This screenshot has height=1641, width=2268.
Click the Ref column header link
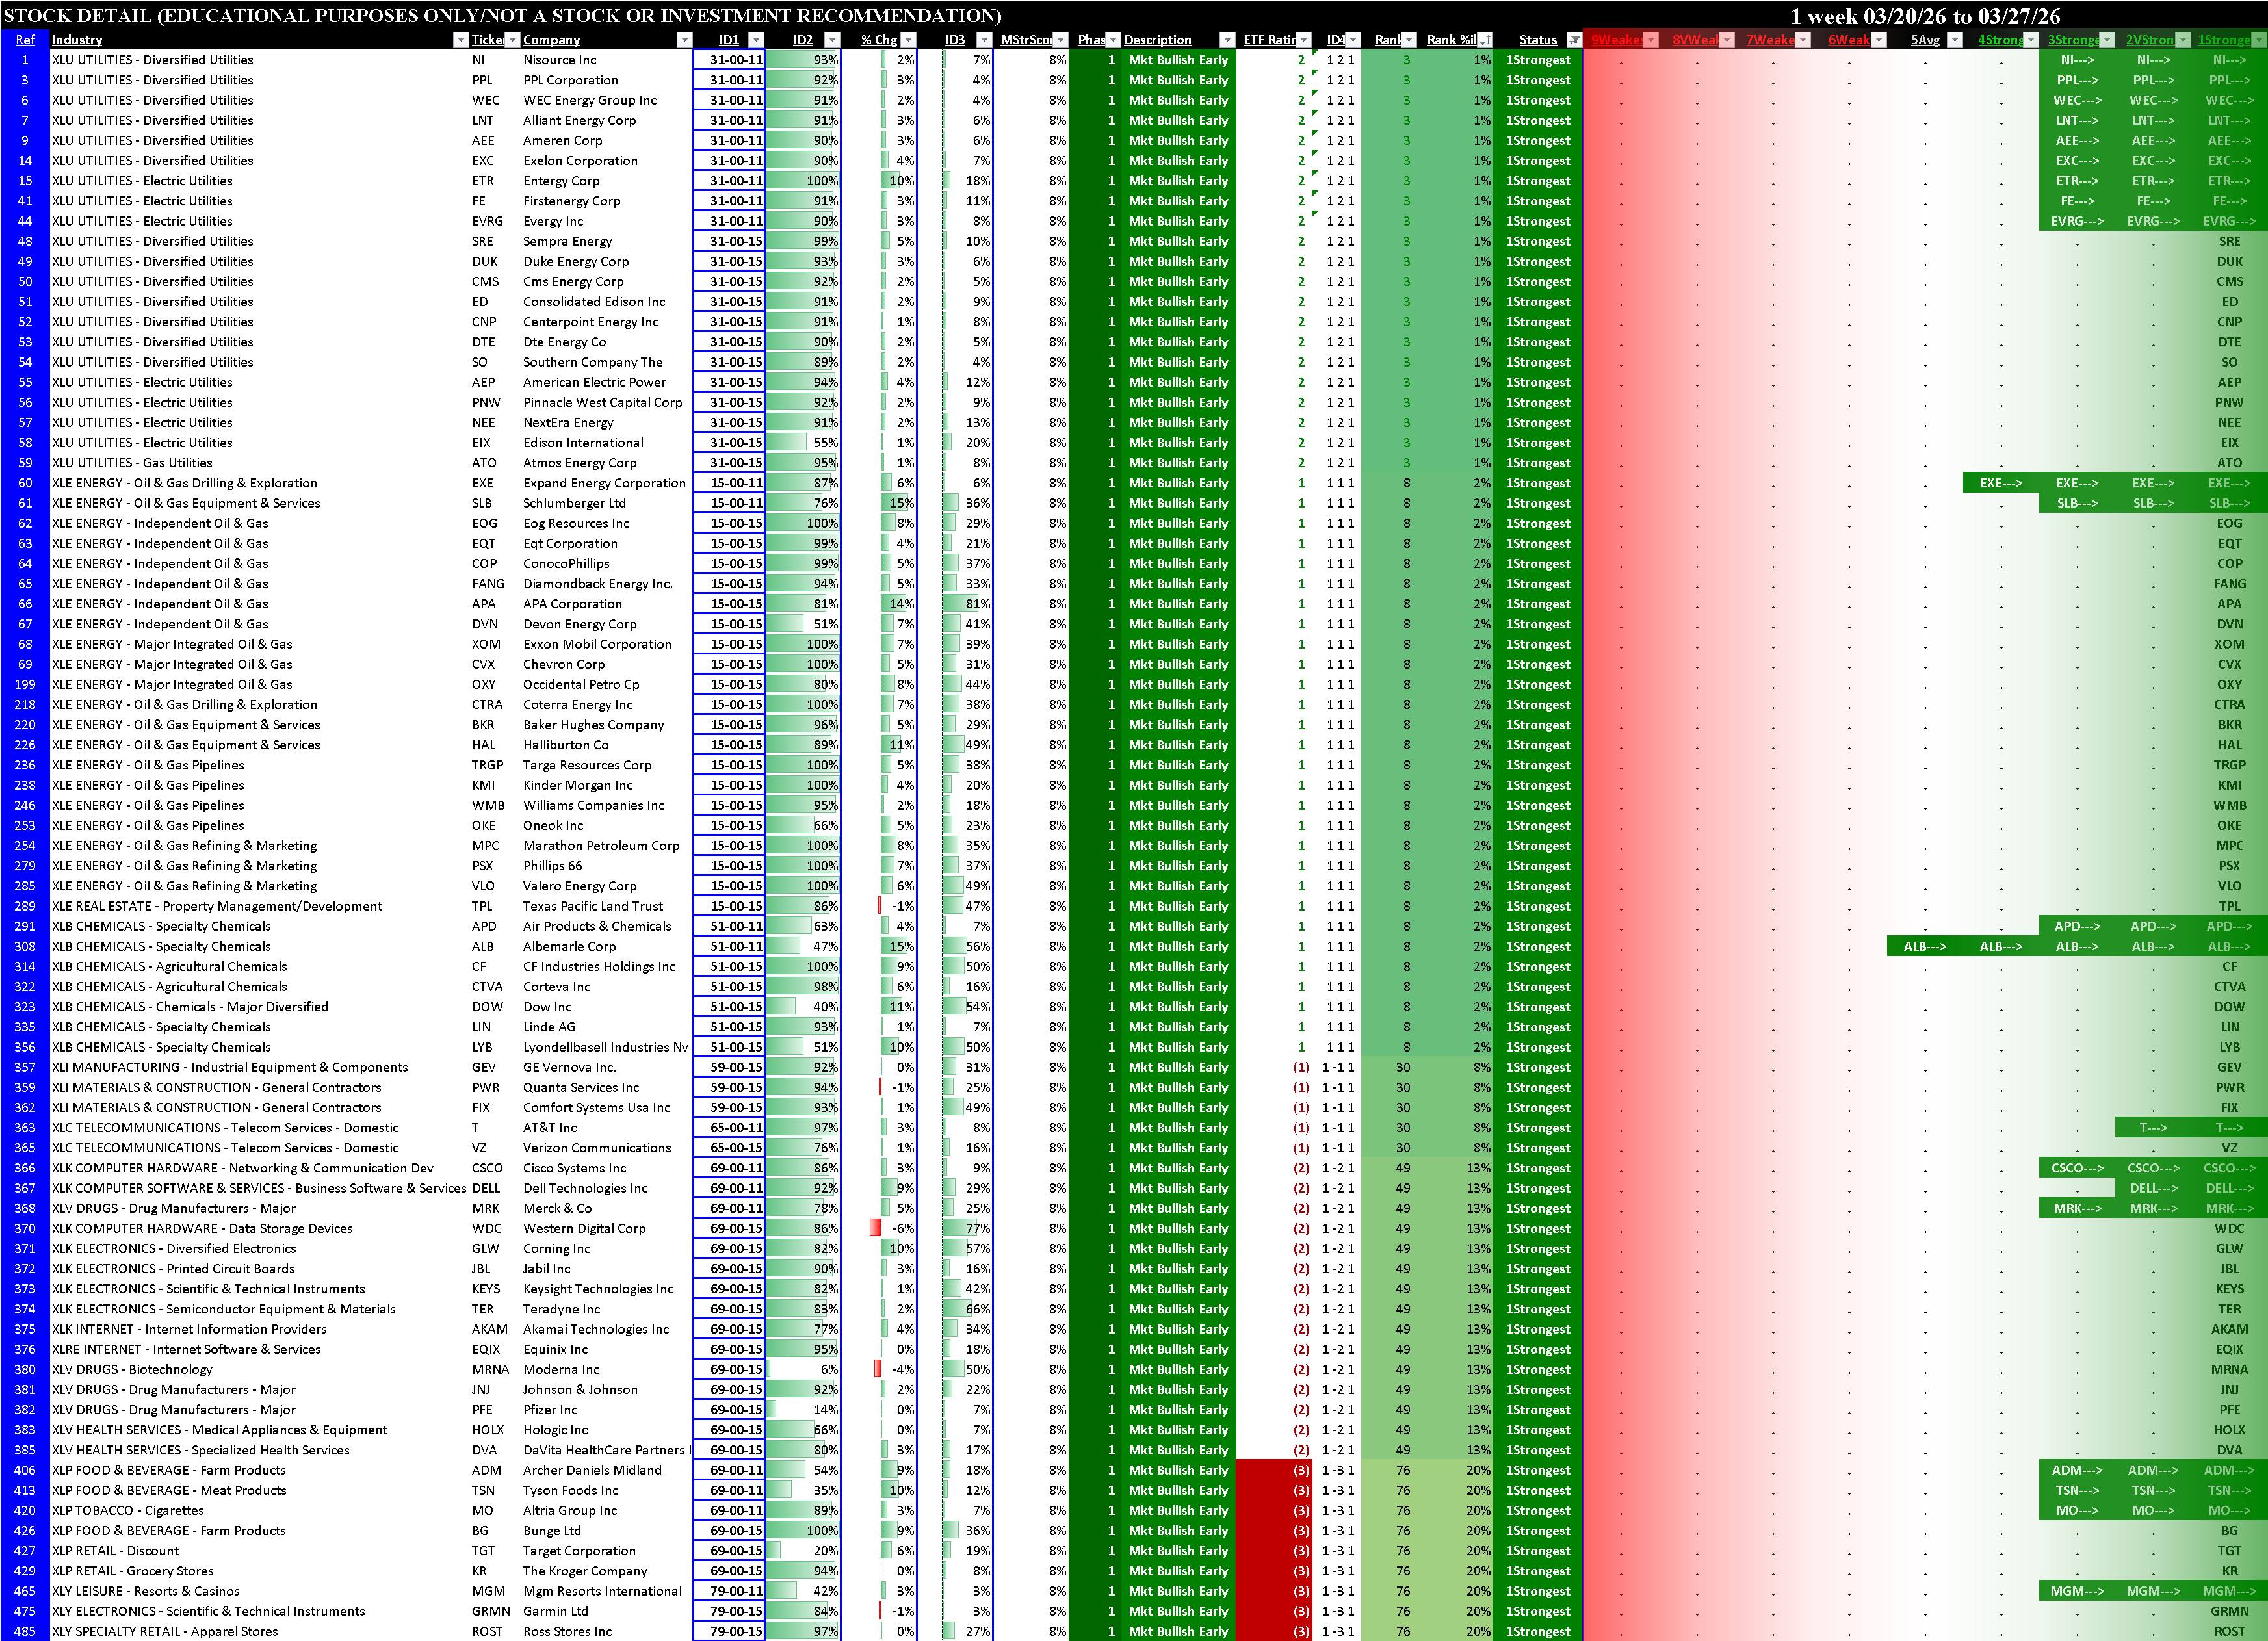25,40
